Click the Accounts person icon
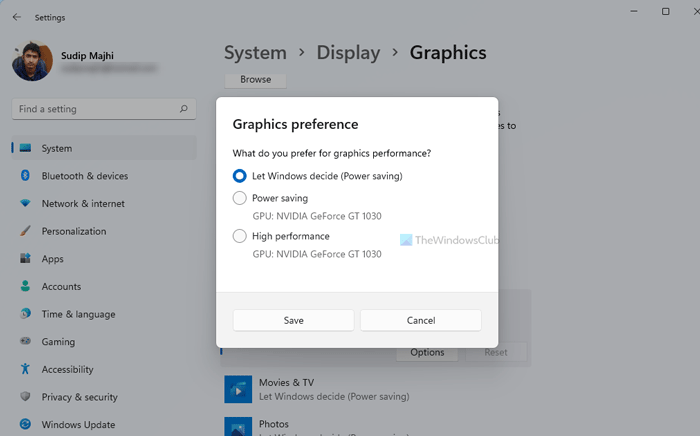The image size is (700, 436). (x=25, y=286)
